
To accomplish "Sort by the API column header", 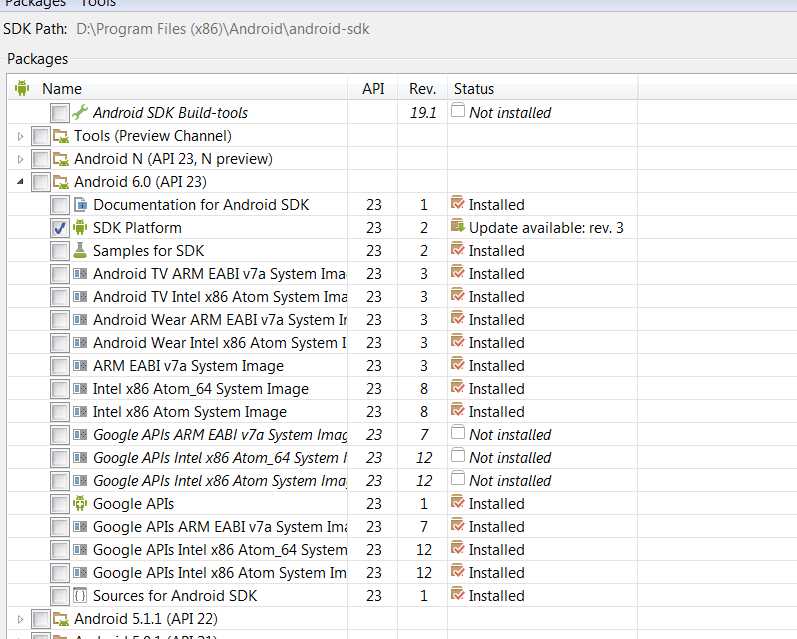I will tap(373, 88).
